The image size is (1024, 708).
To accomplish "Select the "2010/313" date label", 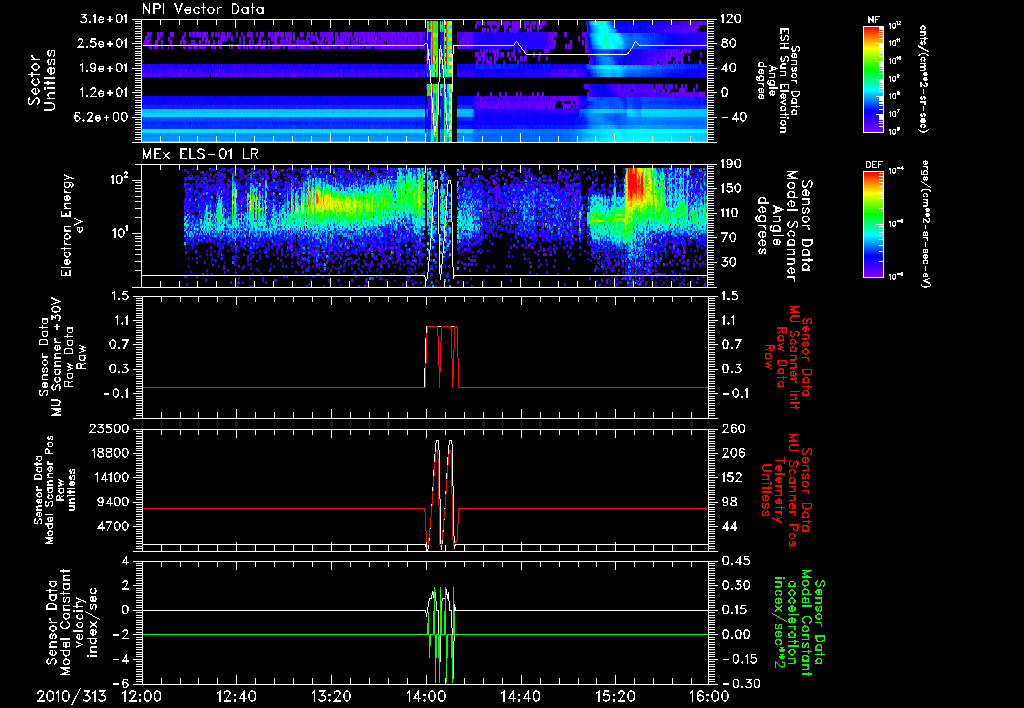I will pos(71,696).
